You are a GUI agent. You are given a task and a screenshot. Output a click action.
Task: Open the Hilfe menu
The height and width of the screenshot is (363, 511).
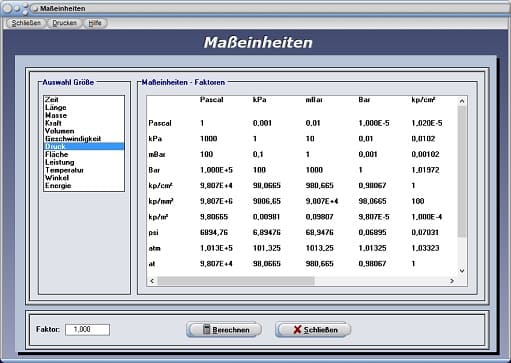[x=95, y=23]
